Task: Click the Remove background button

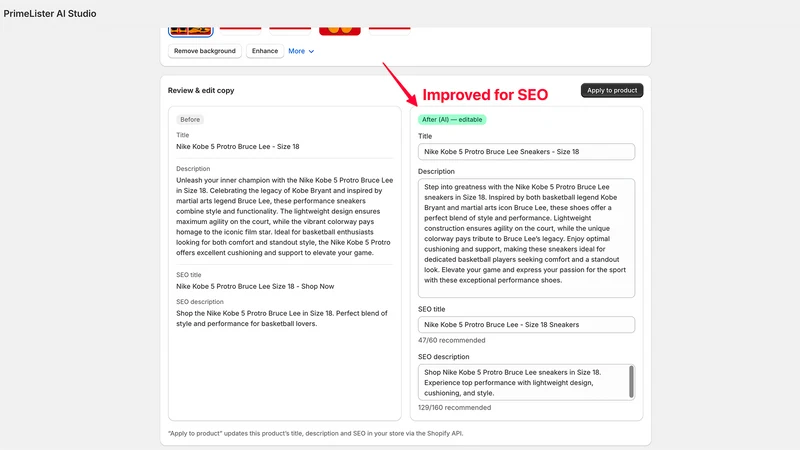Action: (x=205, y=51)
